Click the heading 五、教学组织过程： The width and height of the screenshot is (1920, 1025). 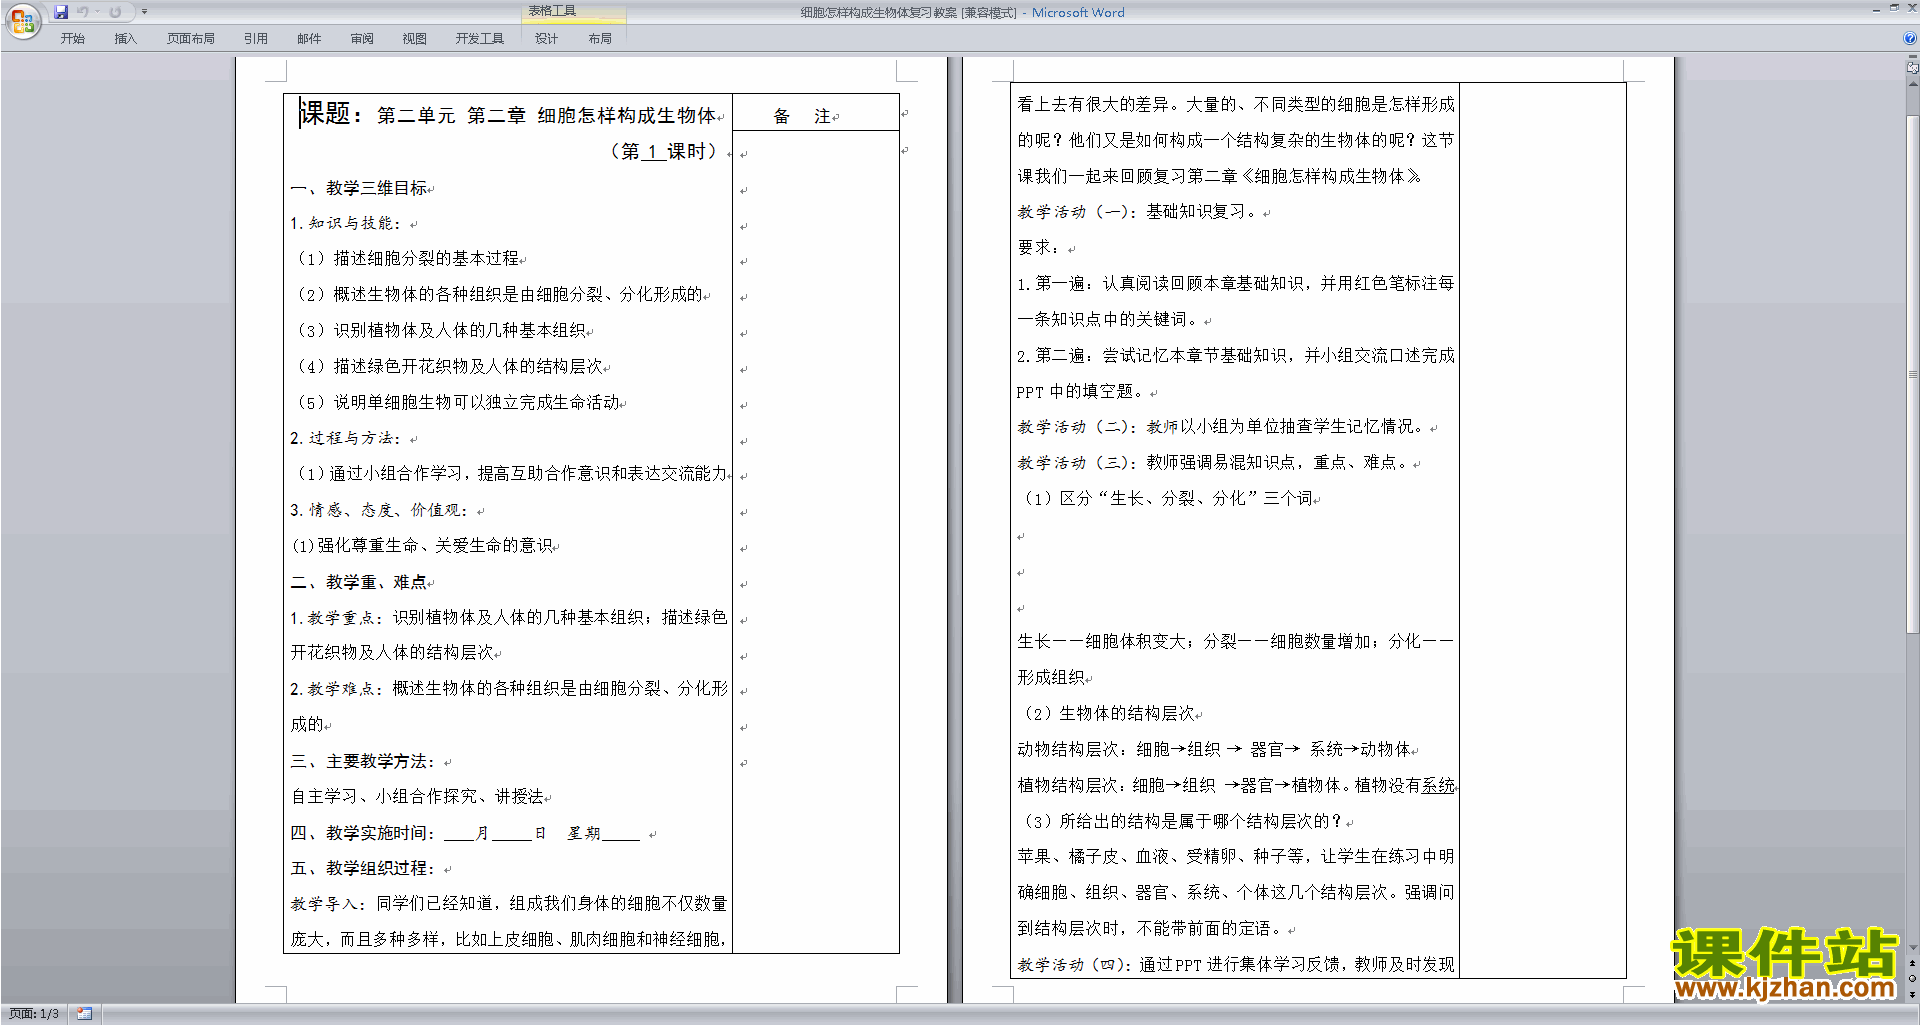tap(363, 869)
